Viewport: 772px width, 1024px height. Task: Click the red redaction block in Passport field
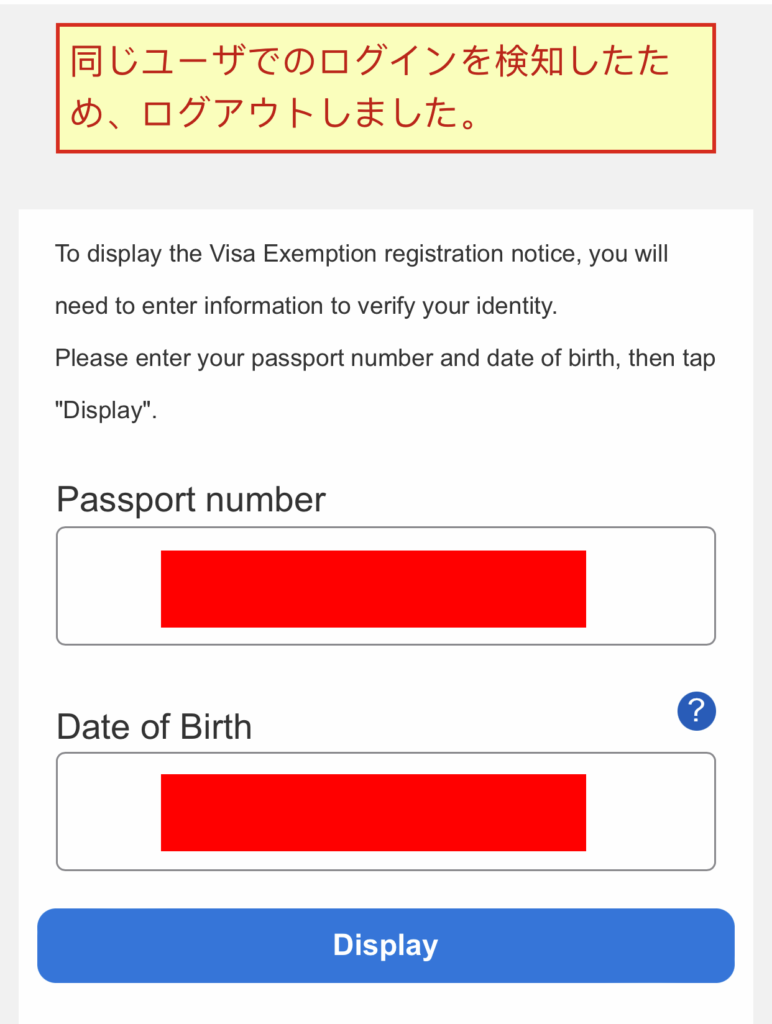coord(373,588)
